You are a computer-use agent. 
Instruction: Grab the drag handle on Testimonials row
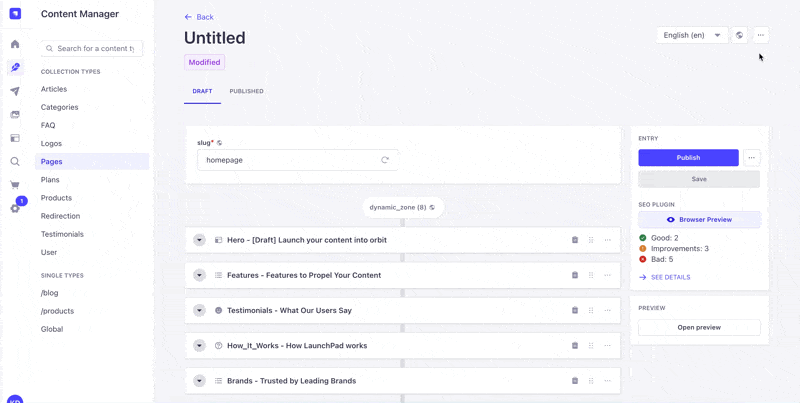[591, 311]
